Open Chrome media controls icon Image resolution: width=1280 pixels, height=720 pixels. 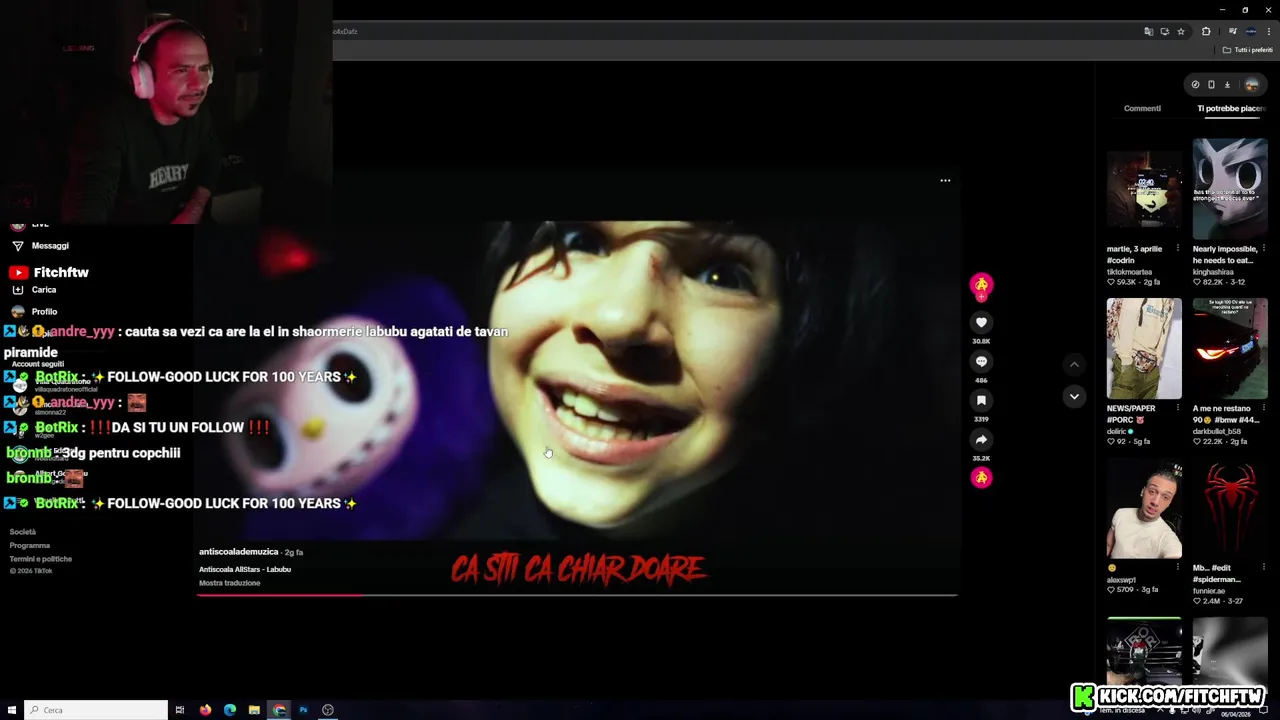[x=1232, y=32]
